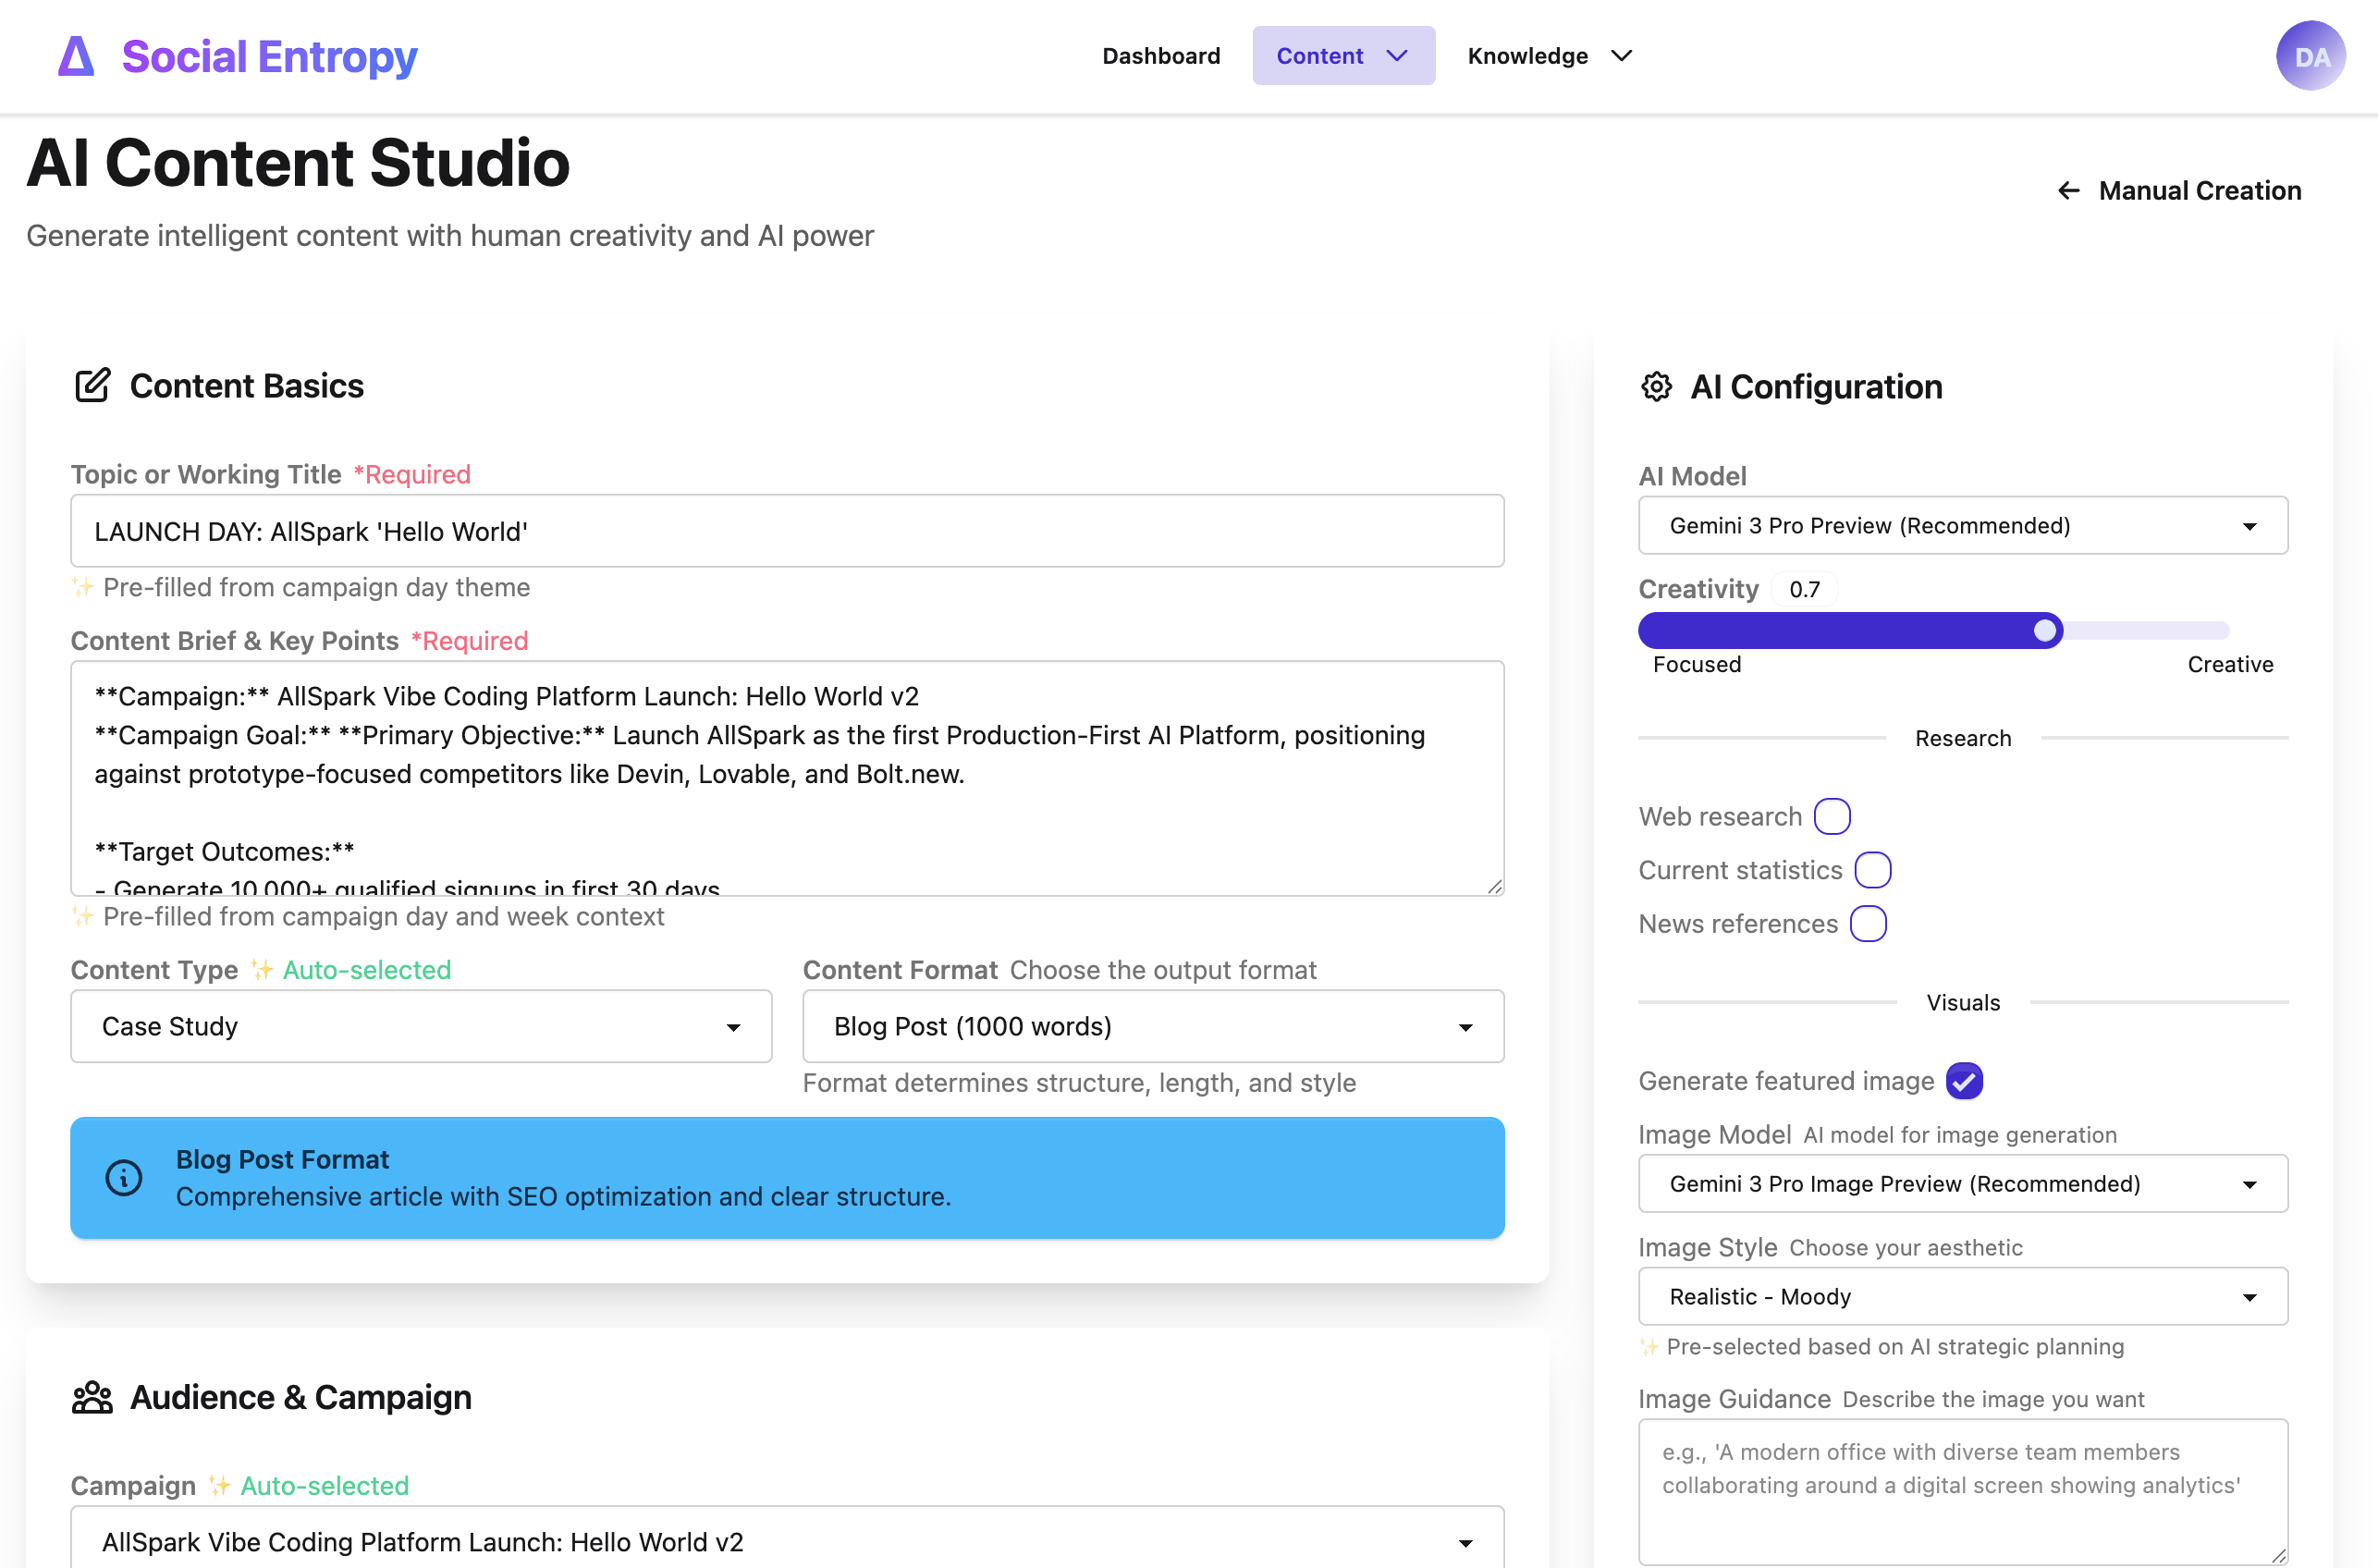Click the Manual Creation link
Image resolution: width=2378 pixels, height=1568 pixels.
click(x=2199, y=190)
